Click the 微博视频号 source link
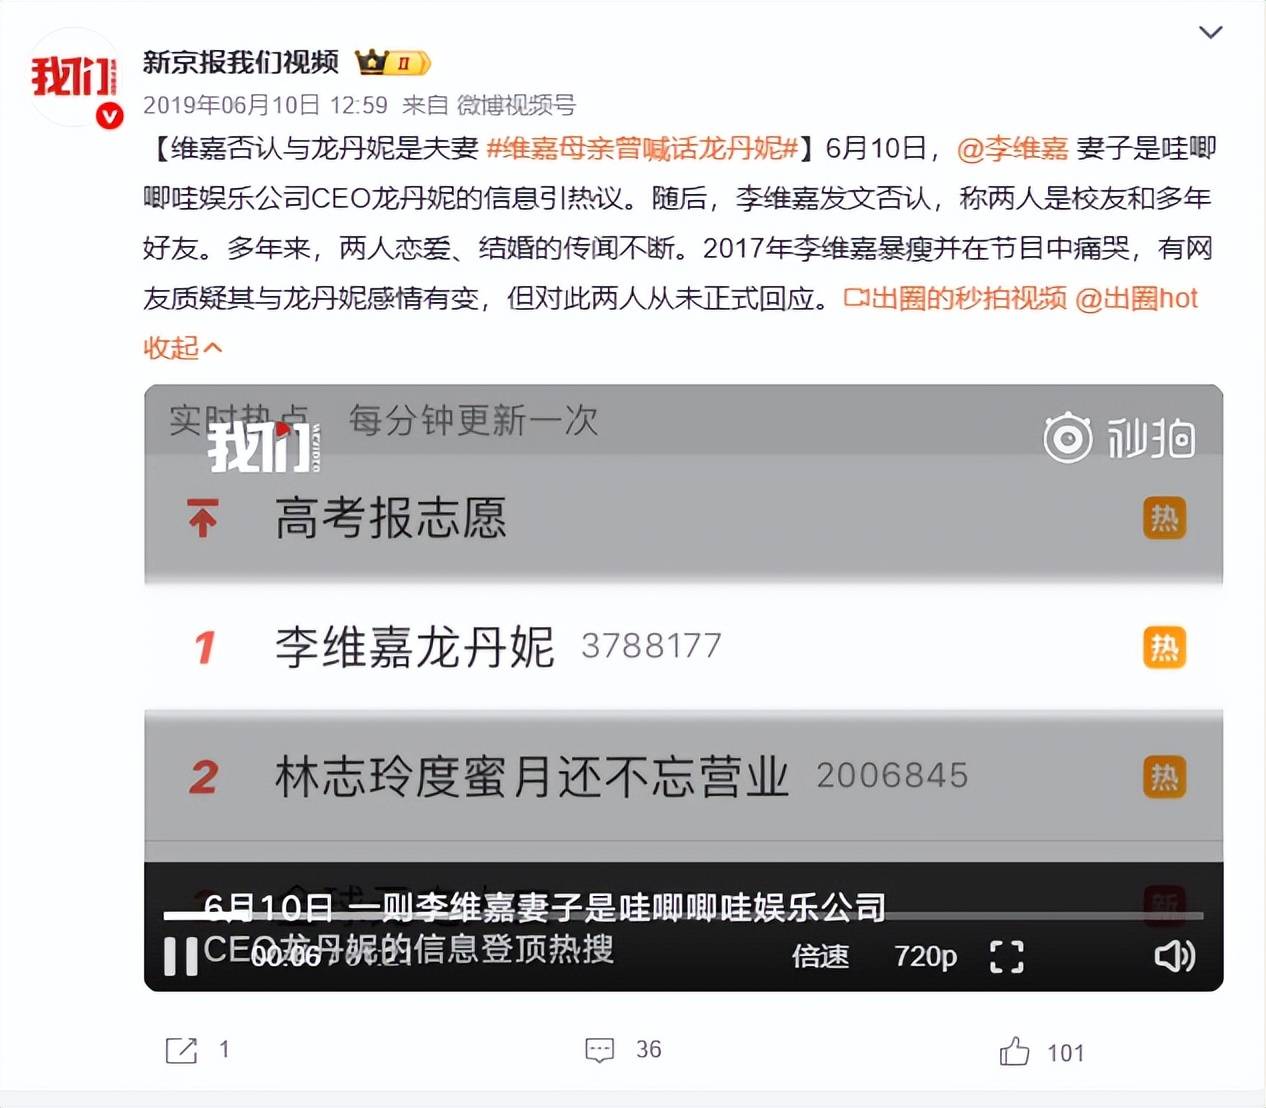This screenshot has width=1266, height=1108. 516,105
